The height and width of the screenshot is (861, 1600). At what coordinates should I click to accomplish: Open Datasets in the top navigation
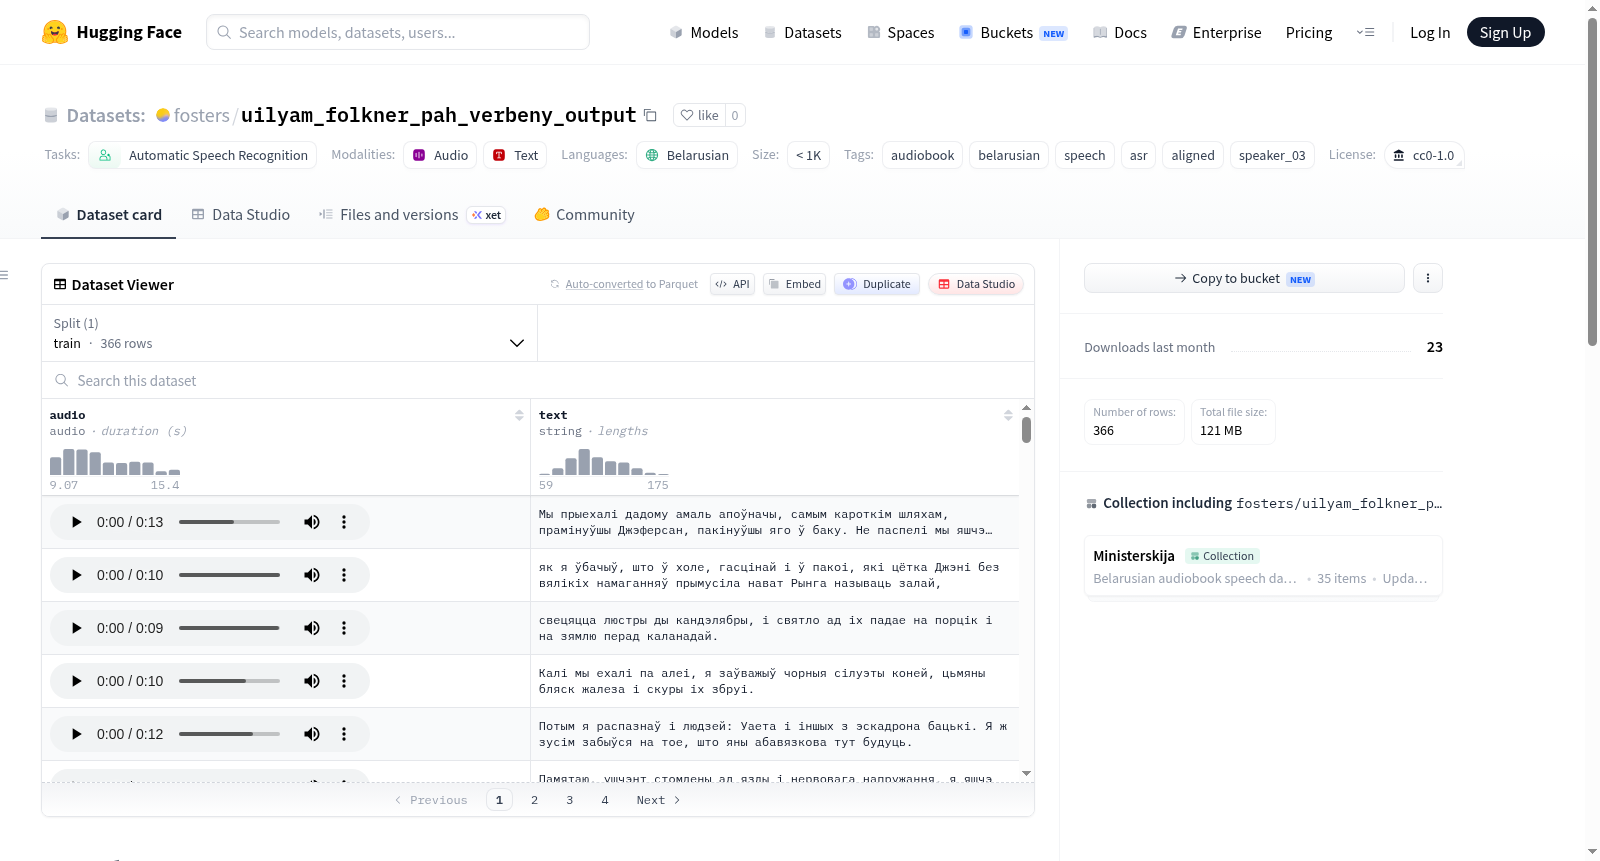pyautogui.click(x=803, y=32)
